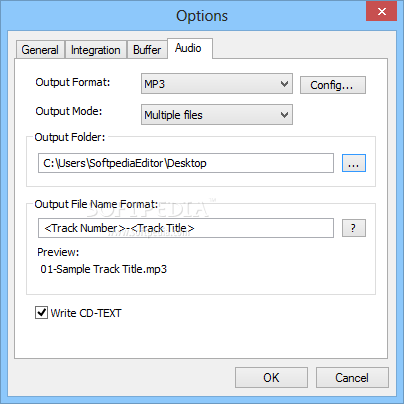Open MP3 Config... settings button

click(x=333, y=85)
